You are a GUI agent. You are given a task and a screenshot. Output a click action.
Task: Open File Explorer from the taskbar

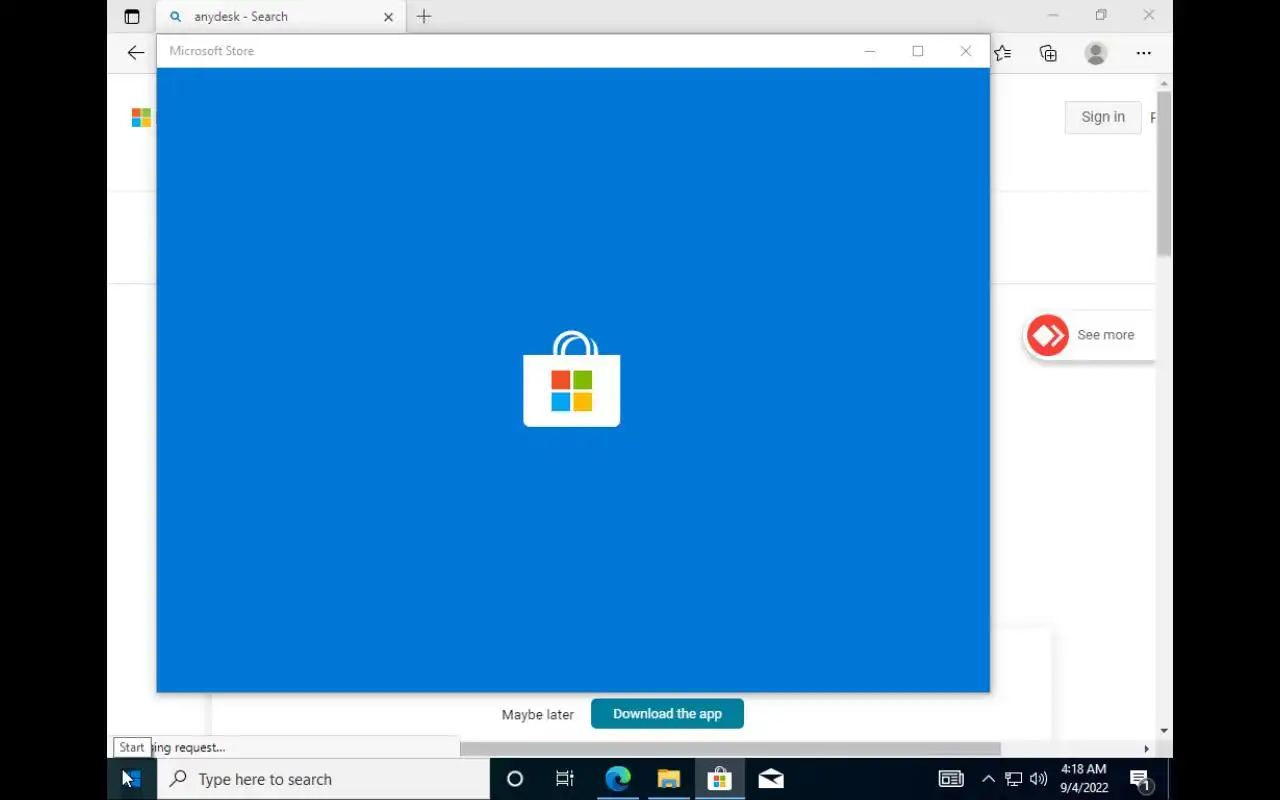pyautogui.click(x=668, y=779)
